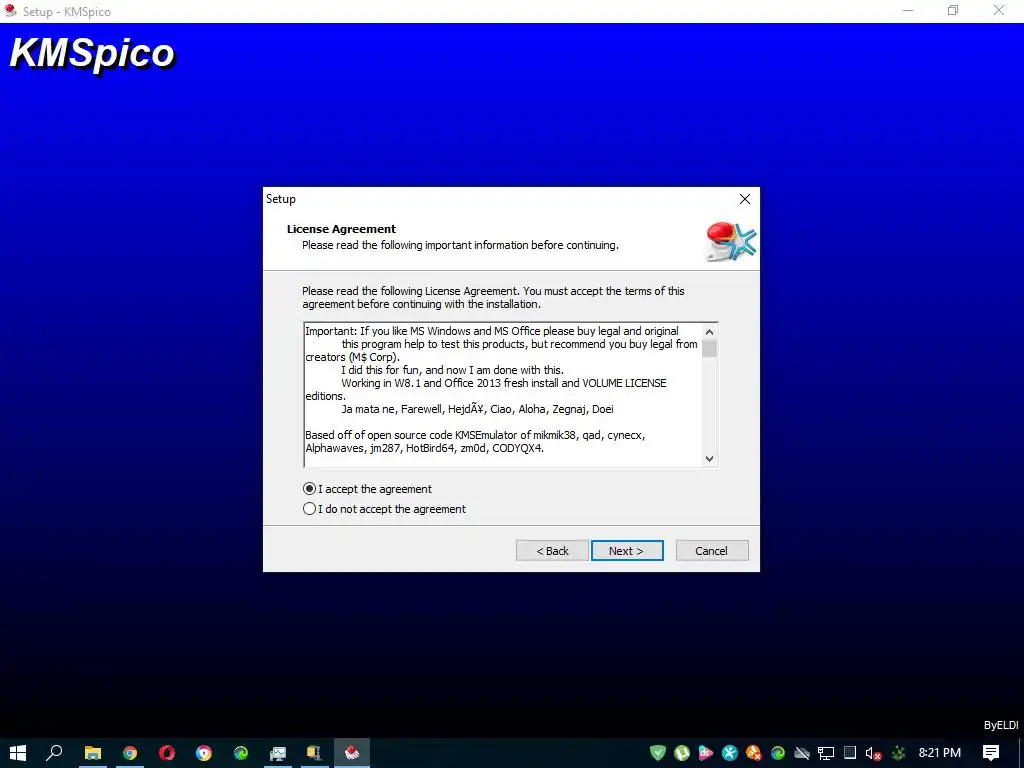Click 'Setup - KMSpico' window title
The height and width of the screenshot is (768, 1024).
(67, 11)
